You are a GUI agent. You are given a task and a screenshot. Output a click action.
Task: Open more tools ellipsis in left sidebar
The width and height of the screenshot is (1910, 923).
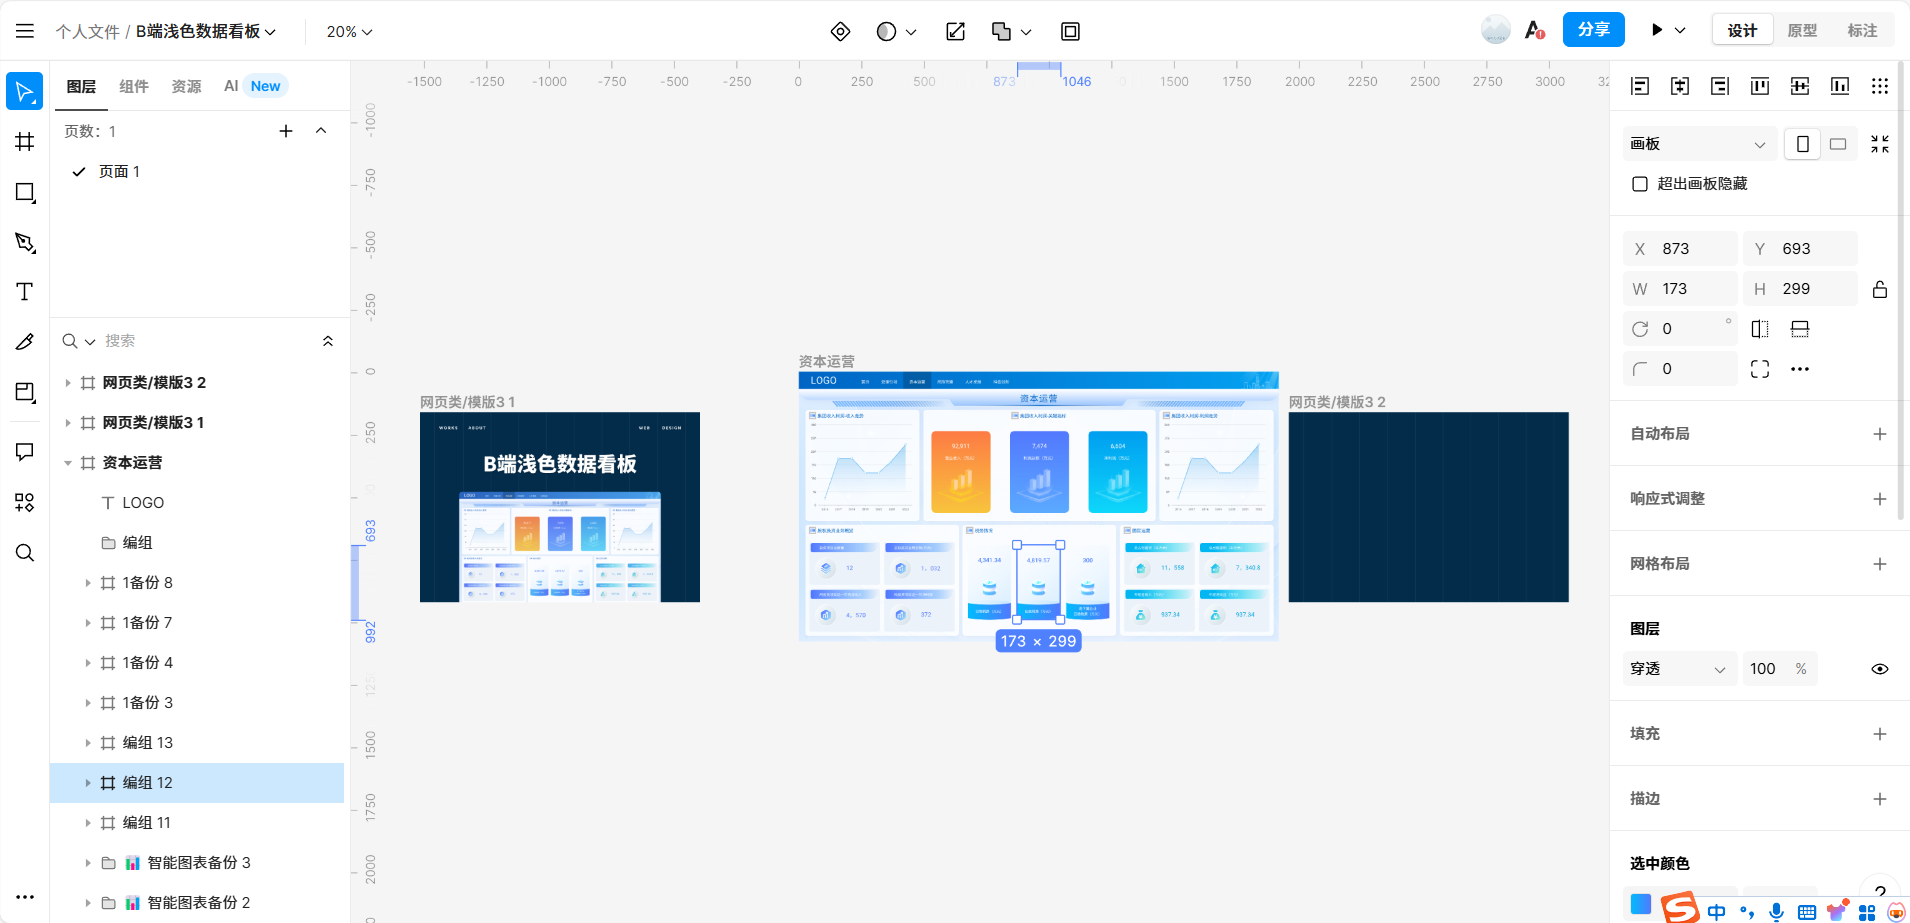(x=25, y=897)
